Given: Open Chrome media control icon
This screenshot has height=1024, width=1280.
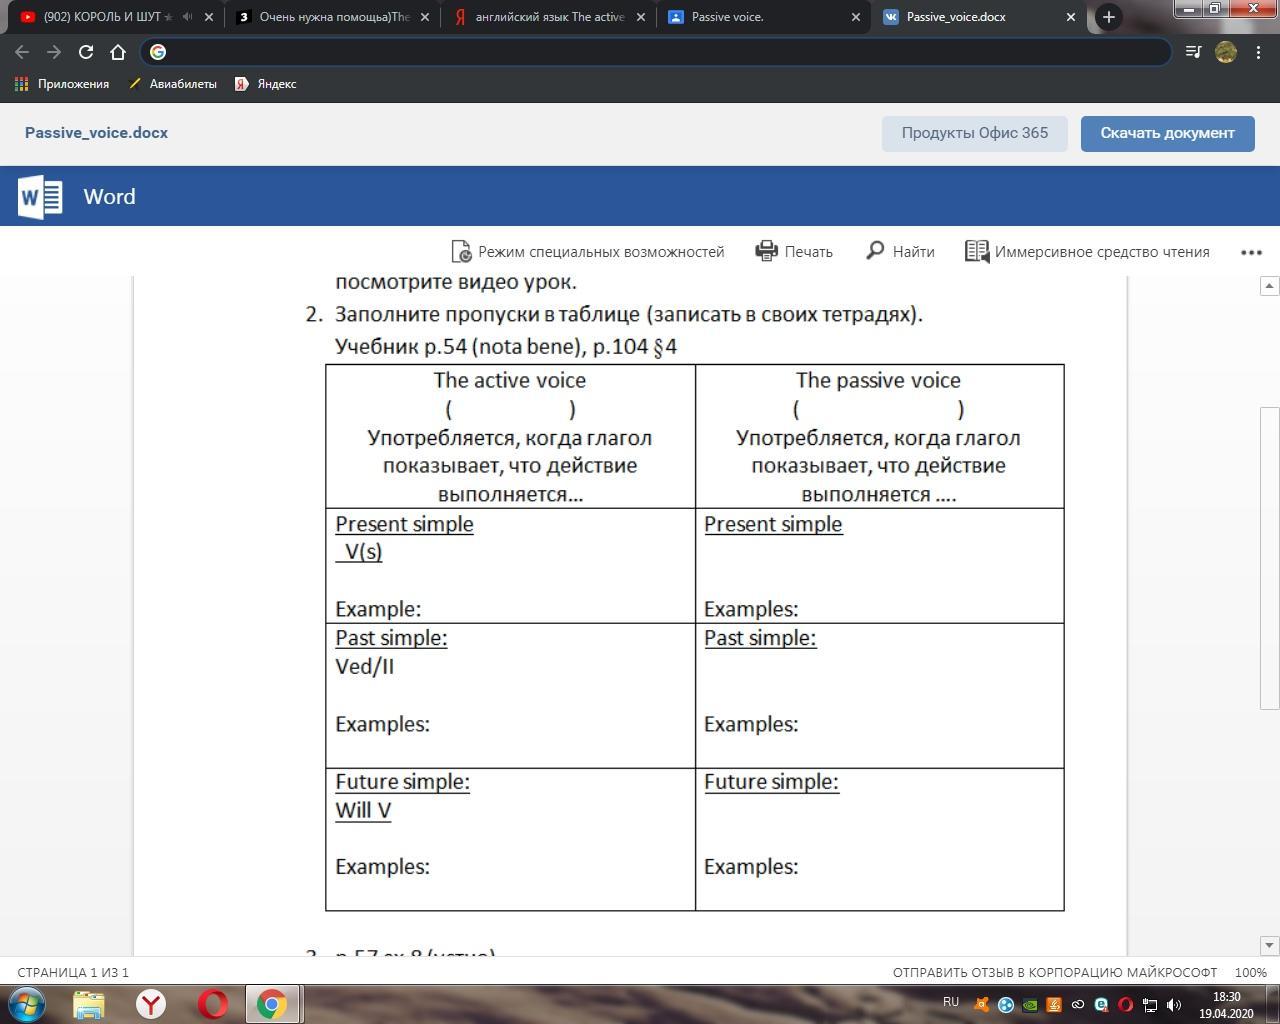Looking at the screenshot, I should coord(1193,52).
